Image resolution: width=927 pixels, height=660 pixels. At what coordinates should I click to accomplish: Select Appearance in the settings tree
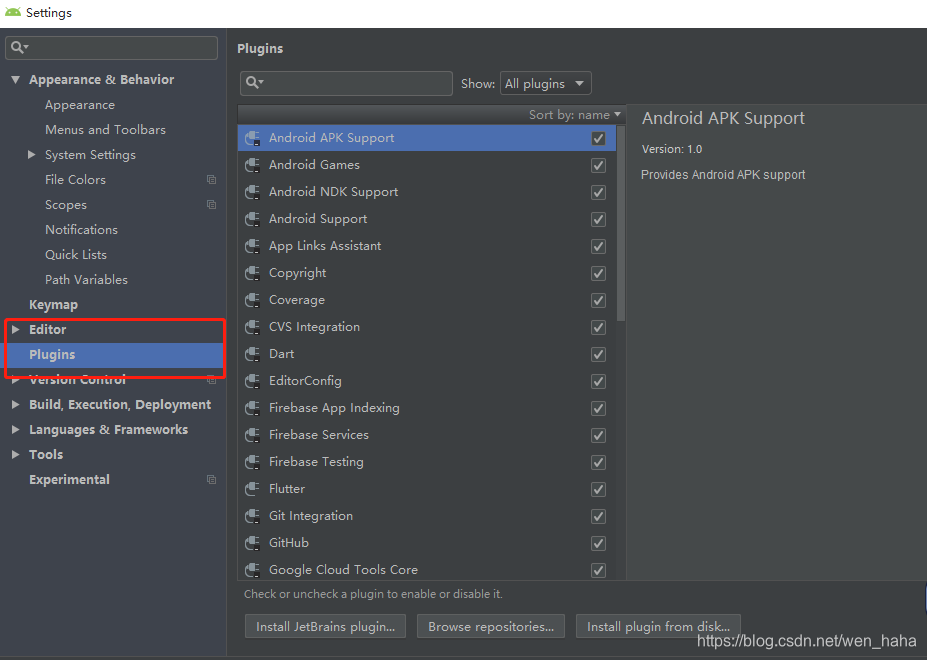coord(80,105)
